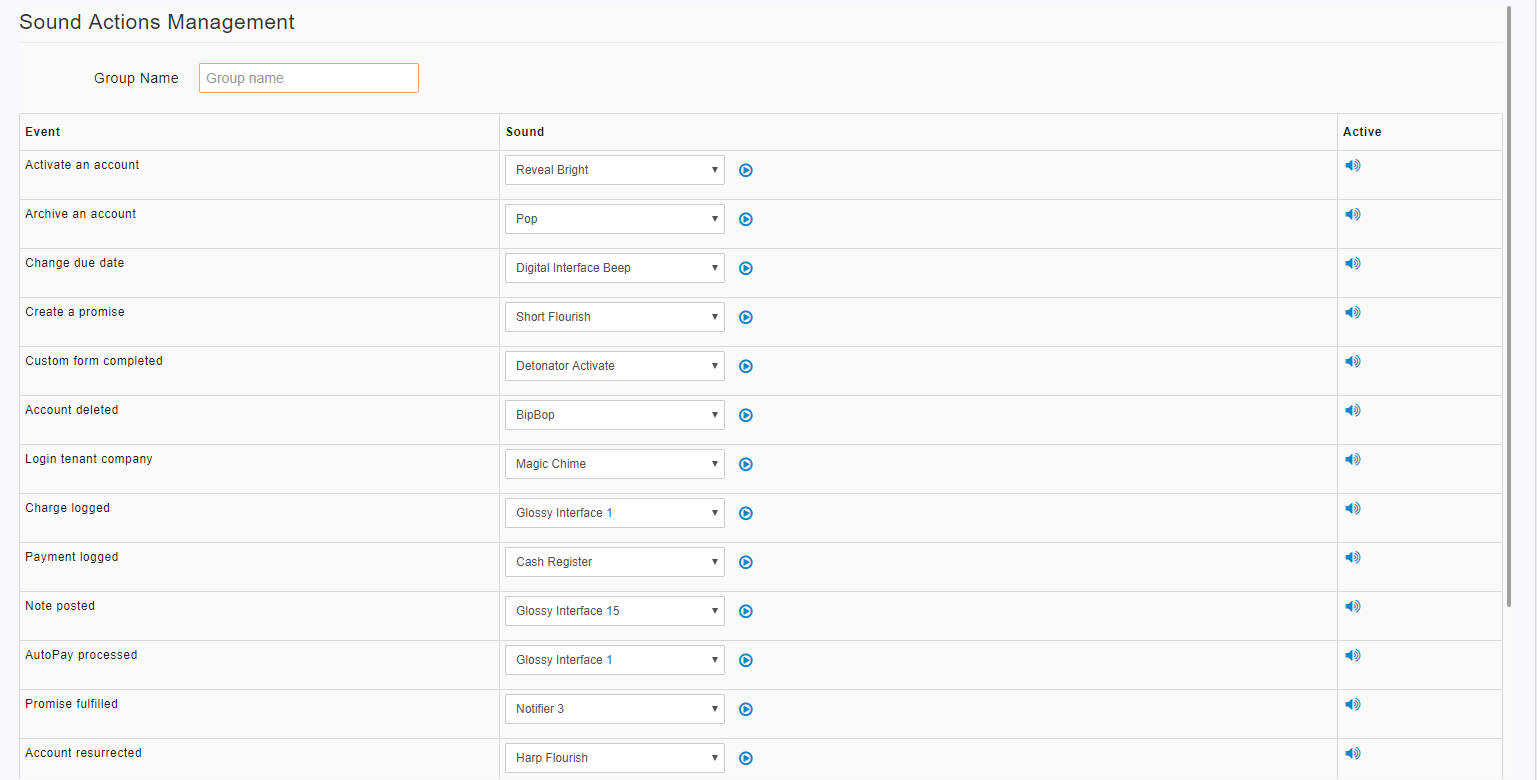Toggle active speaker for Custom form completed
Image resolution: width=1537 pixels, height=780 pixels.
point(1352,361)
